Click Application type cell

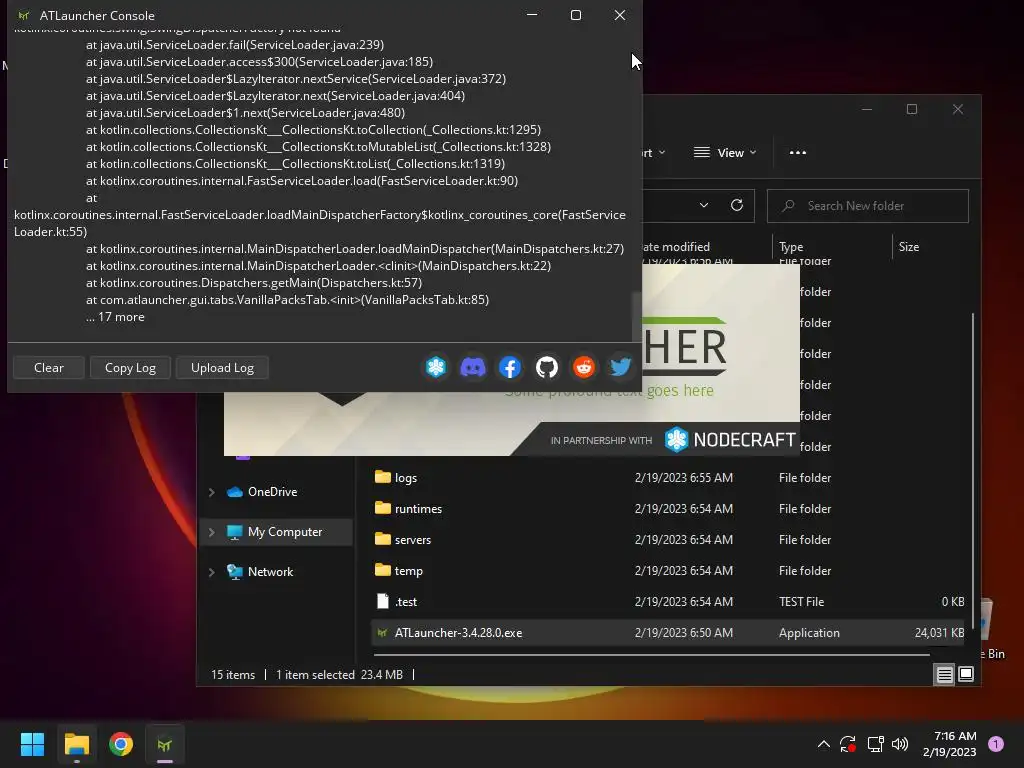(x=809, y=633)
